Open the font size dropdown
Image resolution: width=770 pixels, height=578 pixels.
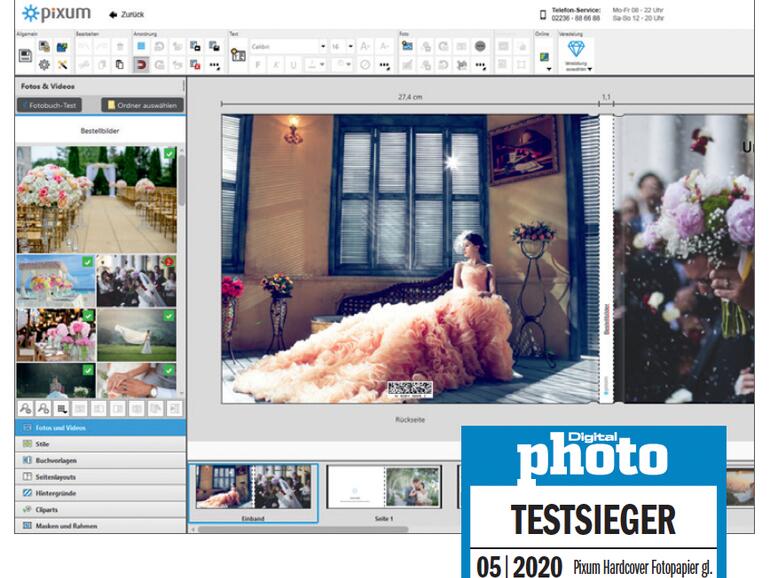pos(349,46)
